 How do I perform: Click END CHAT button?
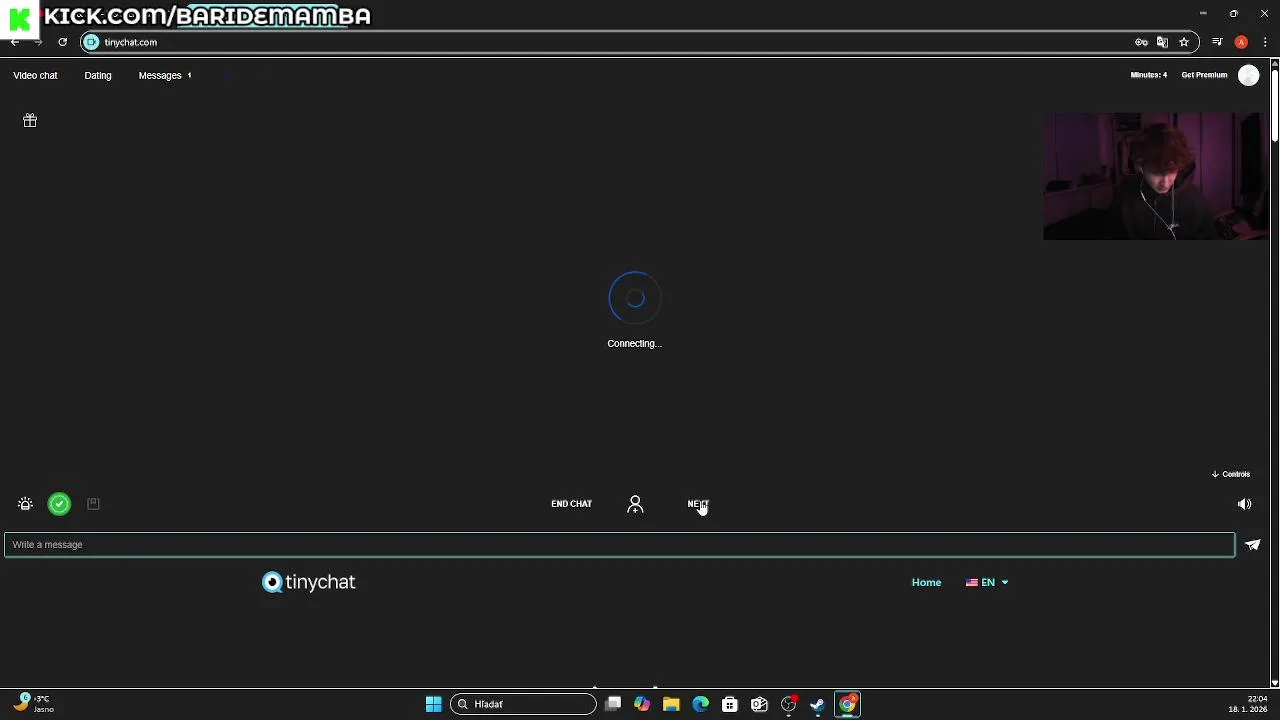click(571, 504)
